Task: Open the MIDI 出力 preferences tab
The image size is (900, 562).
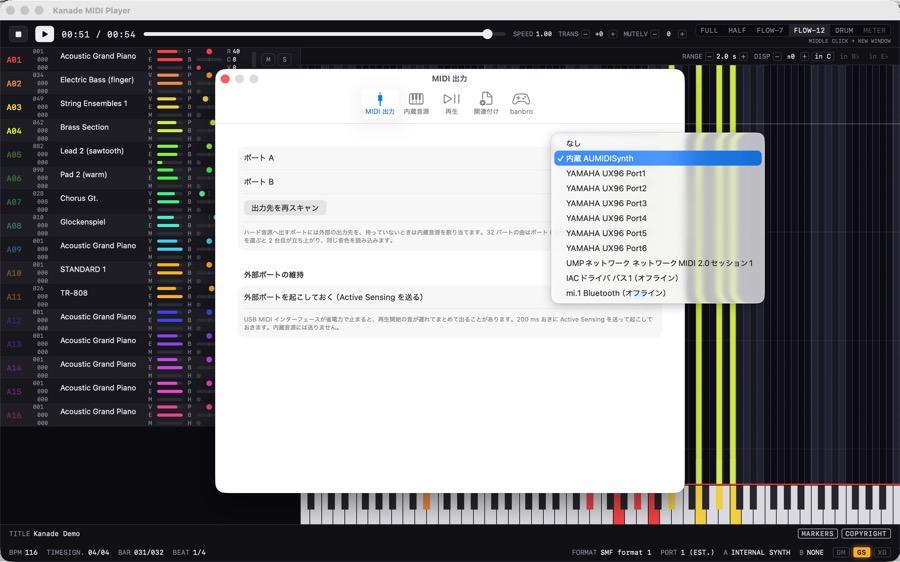Action: pos(380,103)
